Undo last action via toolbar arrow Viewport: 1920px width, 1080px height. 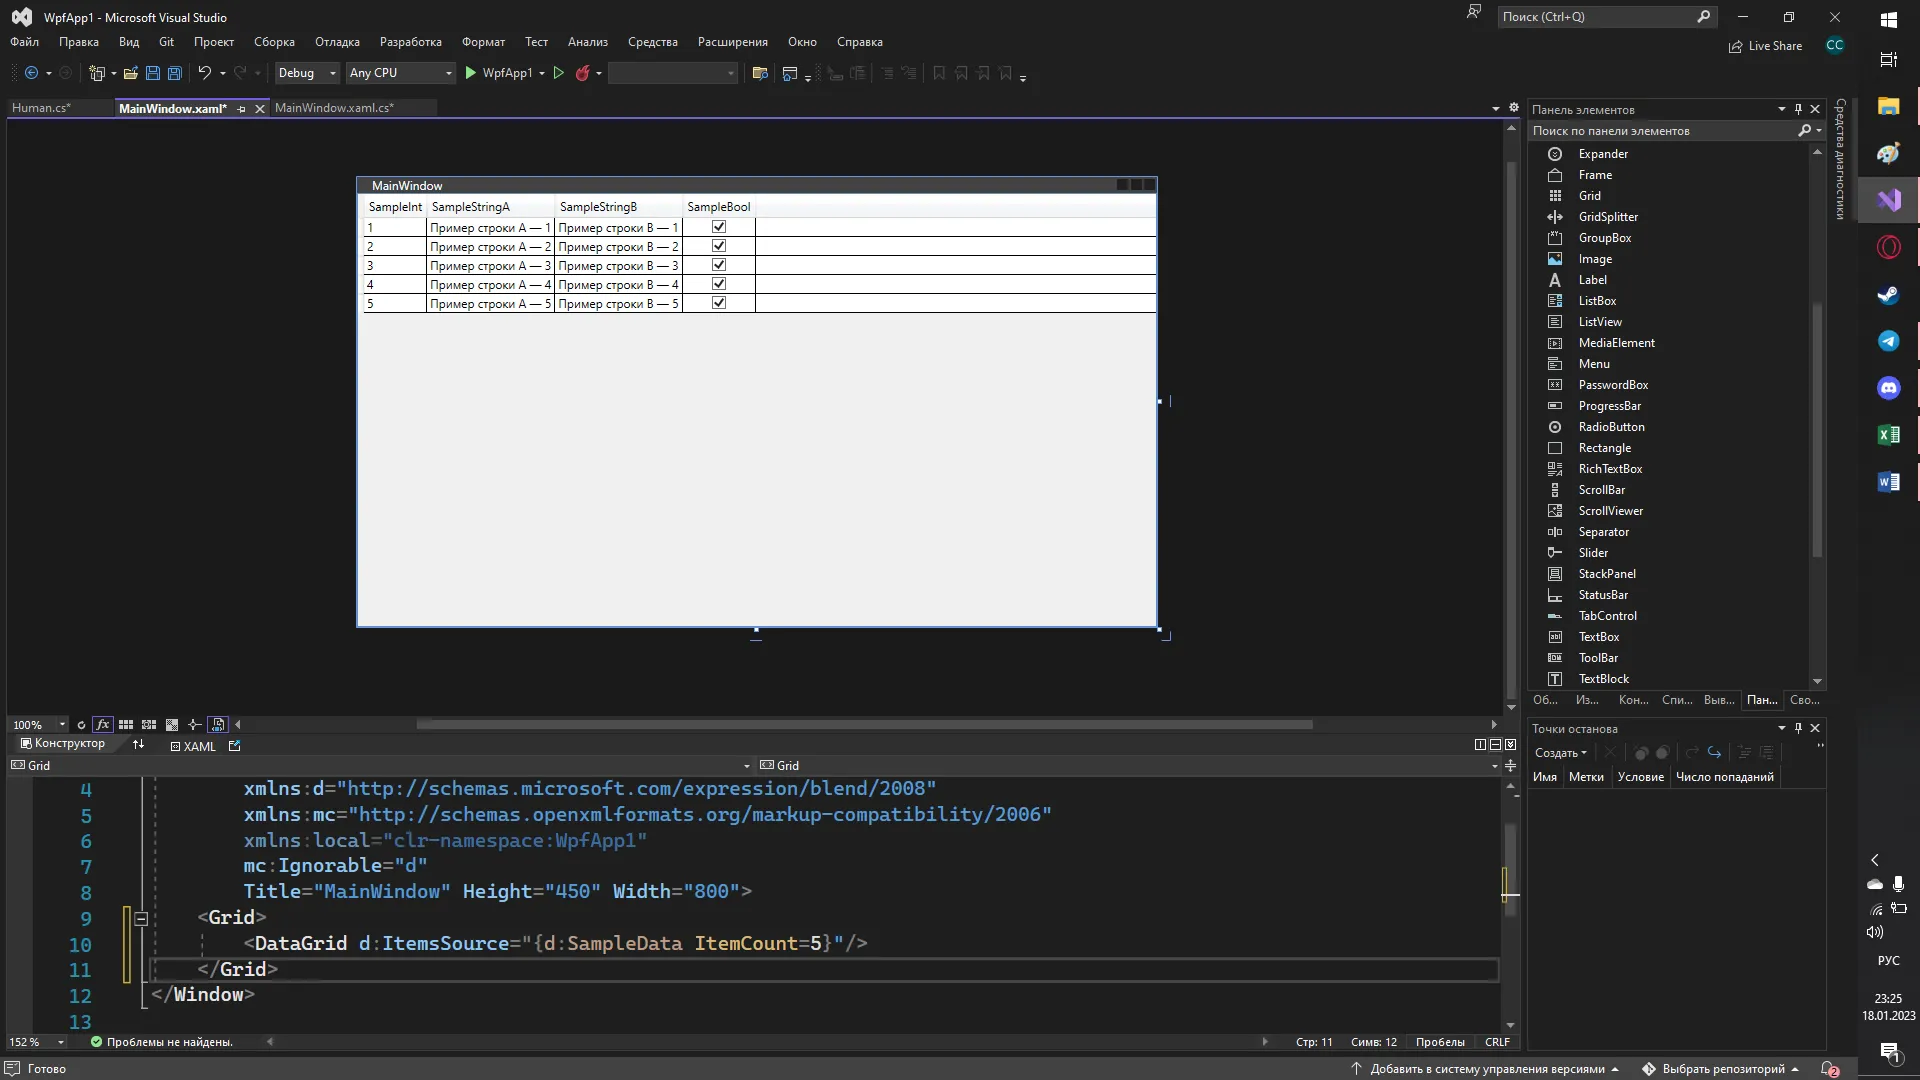204,73
